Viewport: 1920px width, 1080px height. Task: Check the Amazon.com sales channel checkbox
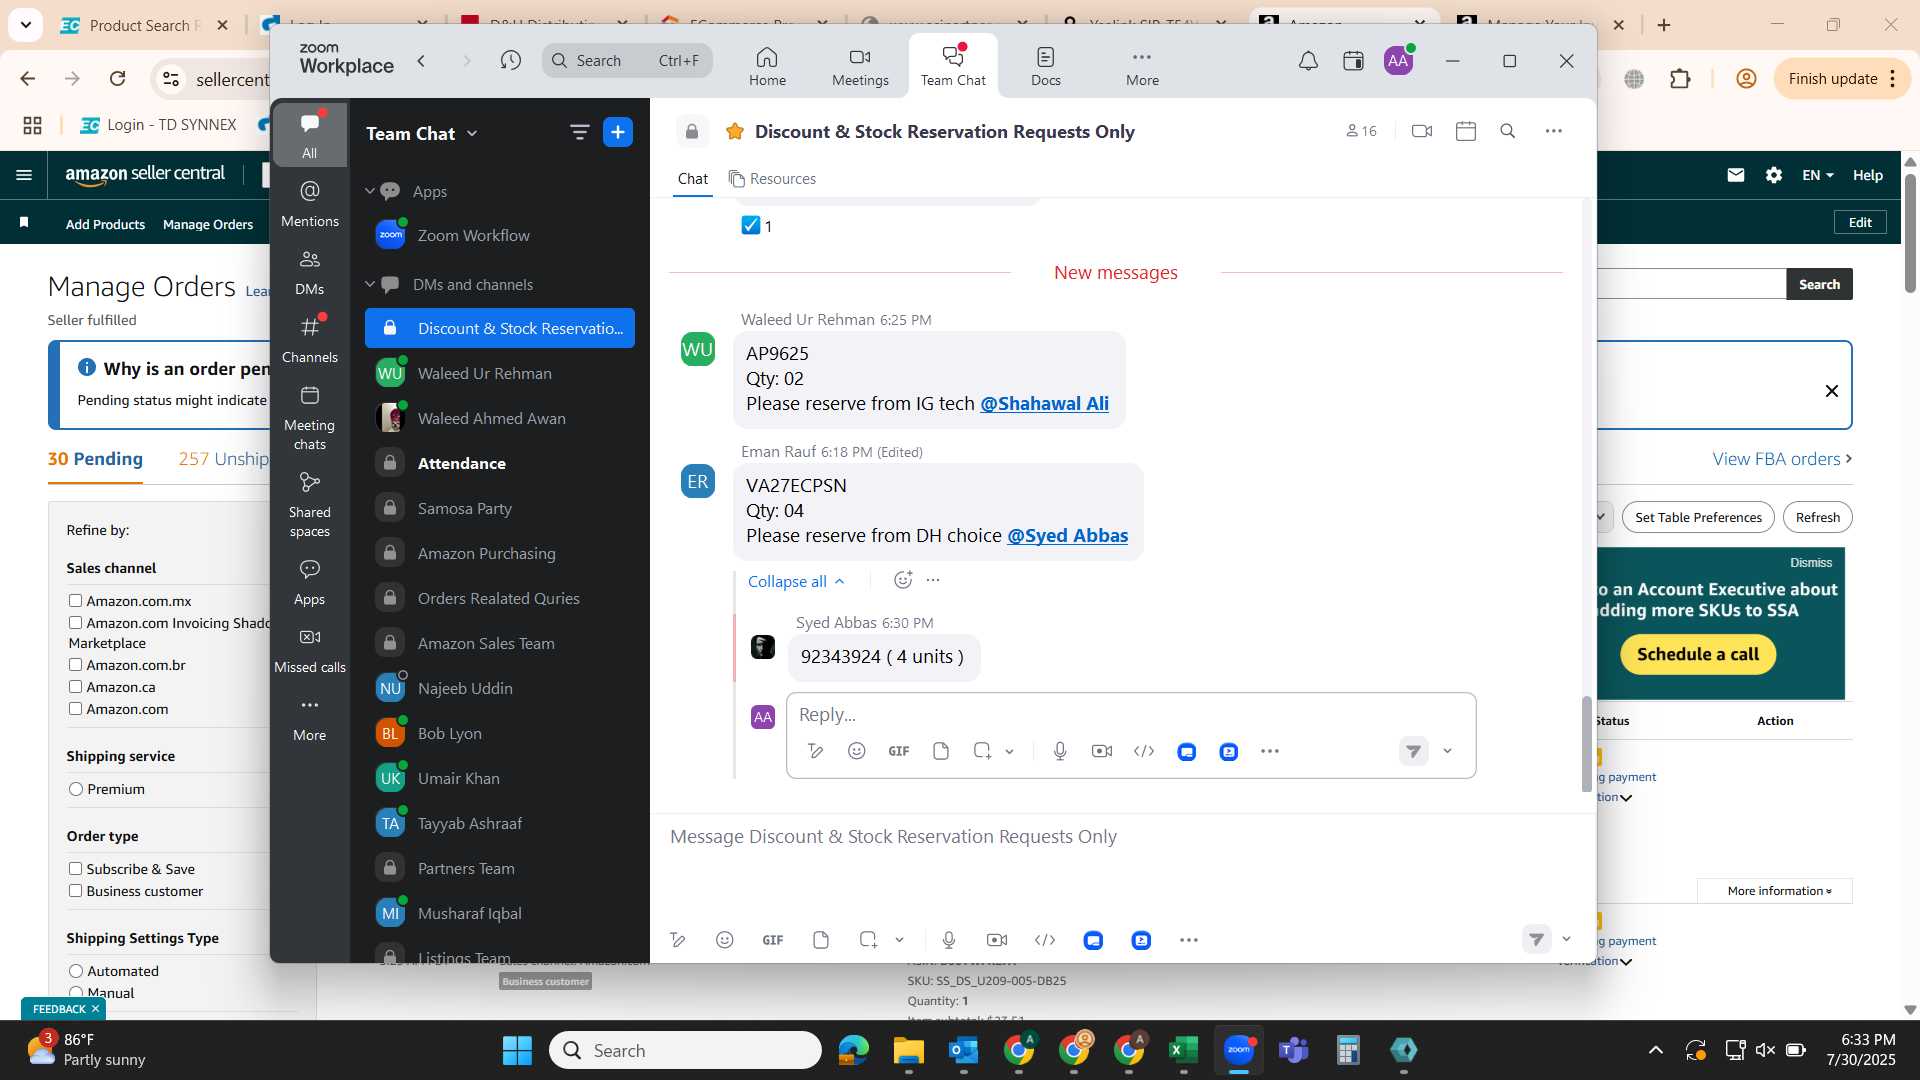75,709
